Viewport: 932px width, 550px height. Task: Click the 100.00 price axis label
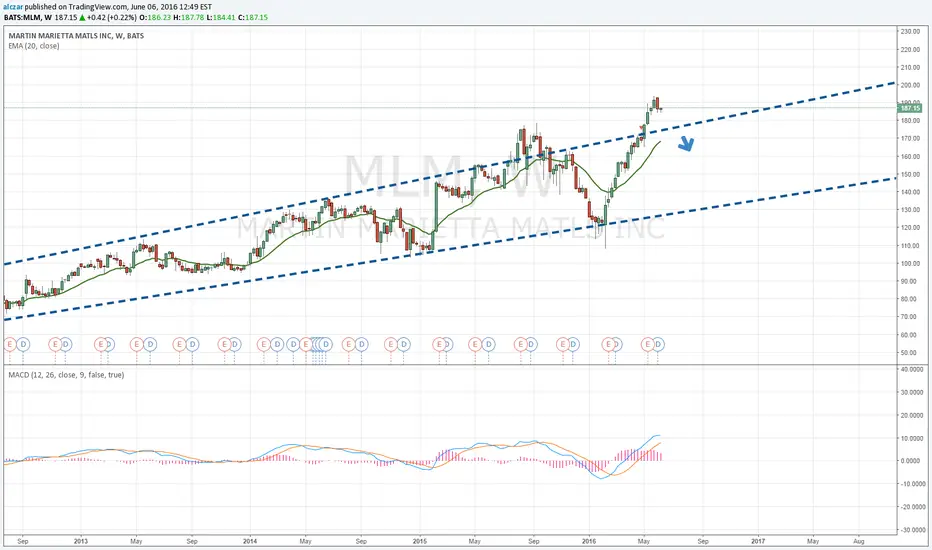tap(911, 263)
